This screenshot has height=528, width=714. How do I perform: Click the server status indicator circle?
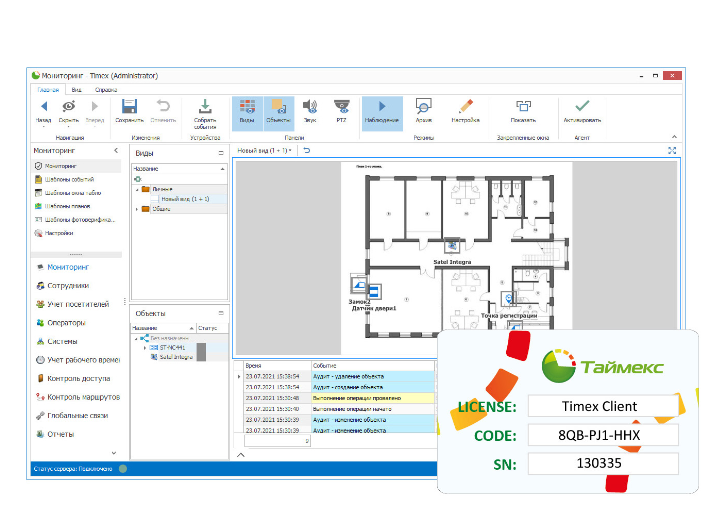point(122,468)
